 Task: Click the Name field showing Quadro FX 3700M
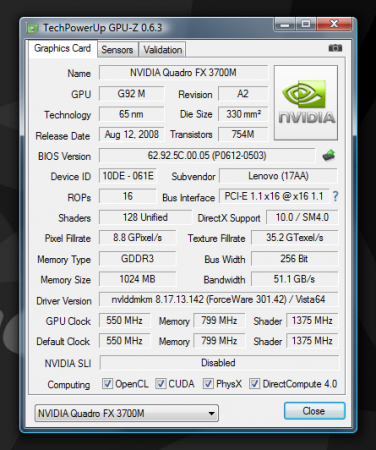click(x=183, y=72)
